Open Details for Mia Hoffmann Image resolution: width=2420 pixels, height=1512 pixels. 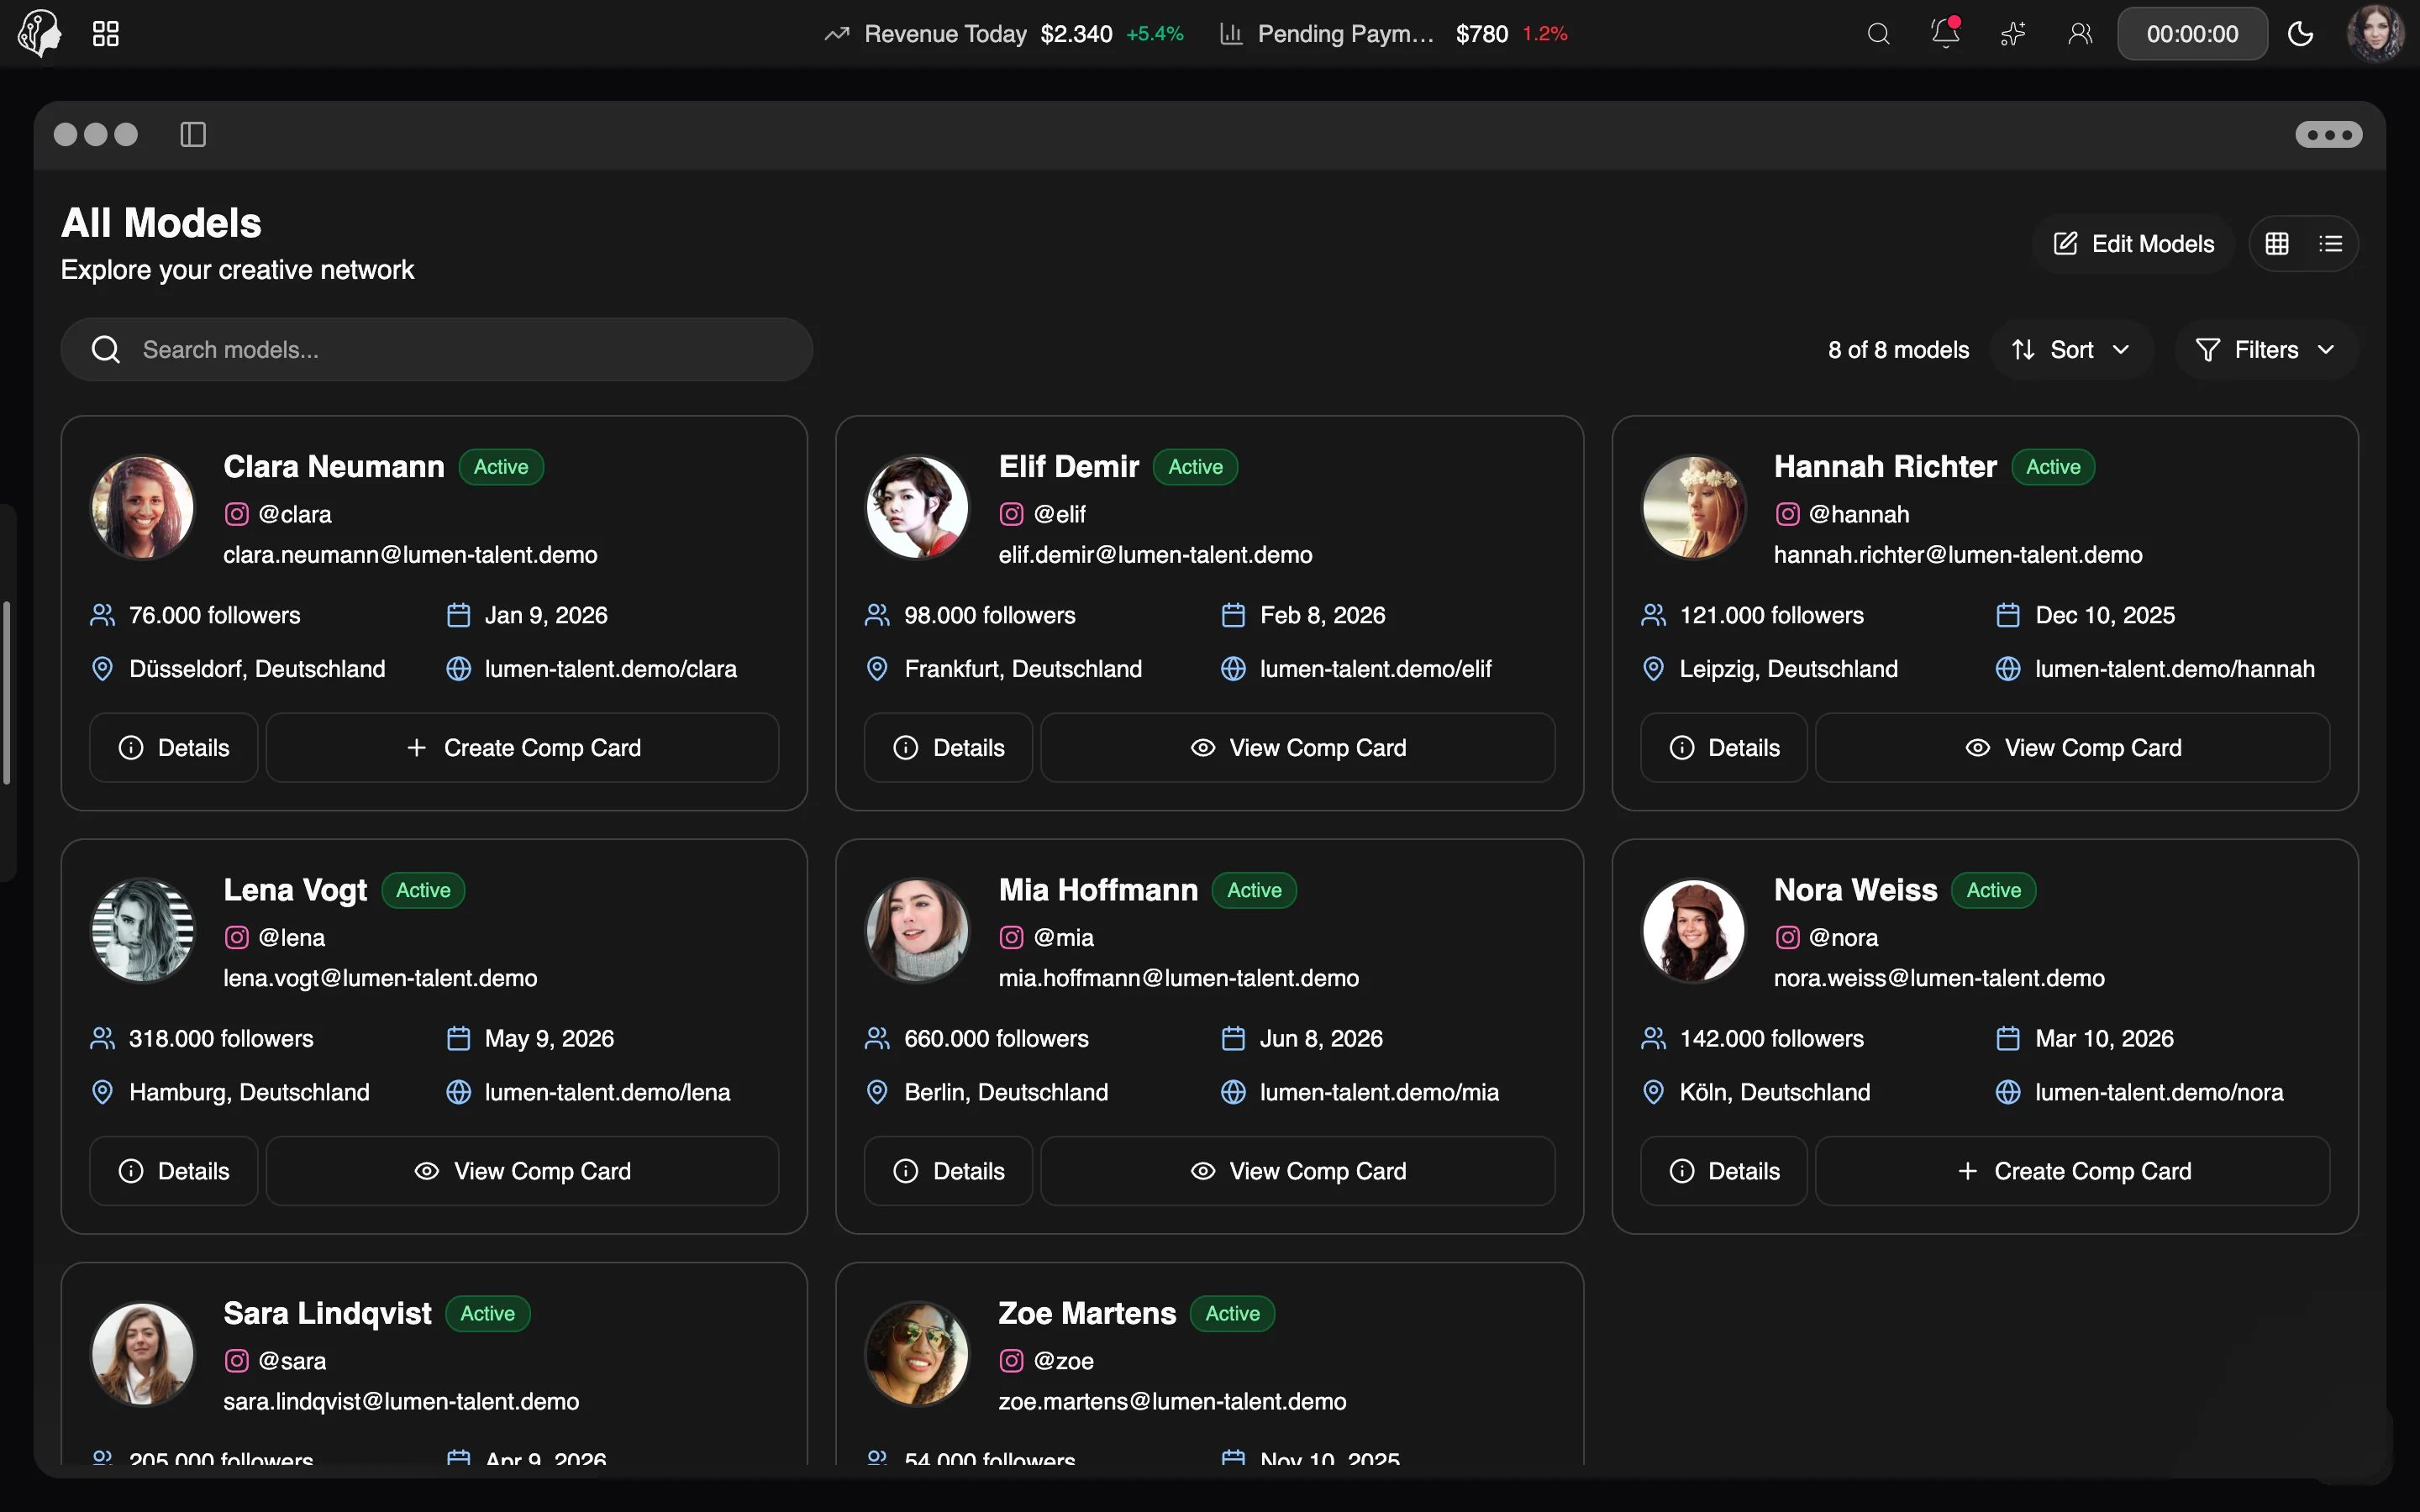pos(948,1170)
